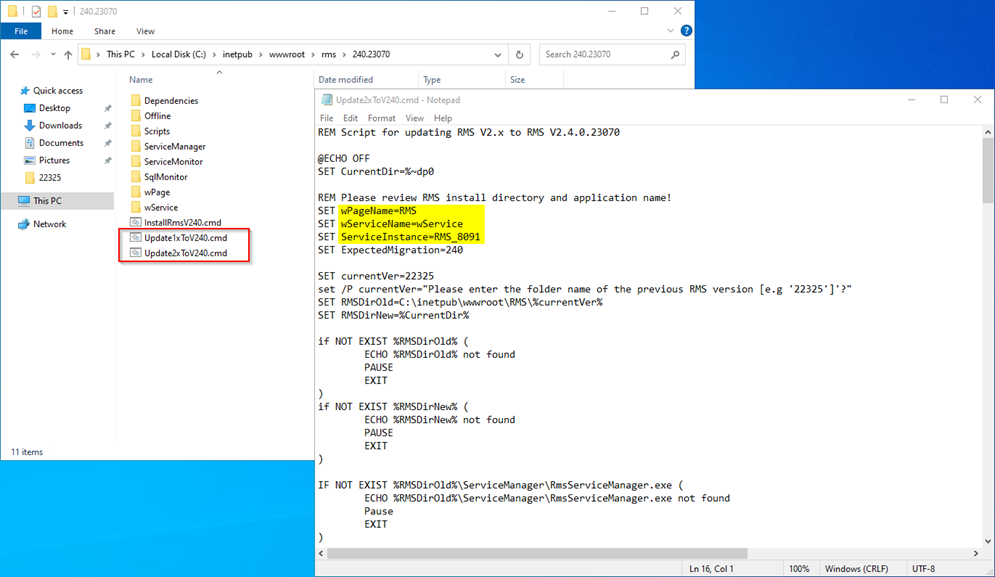This screenshot has width=995, height=577.
Task: Open the 22325 folder in Quick access
Action: [x=49, y=178]
